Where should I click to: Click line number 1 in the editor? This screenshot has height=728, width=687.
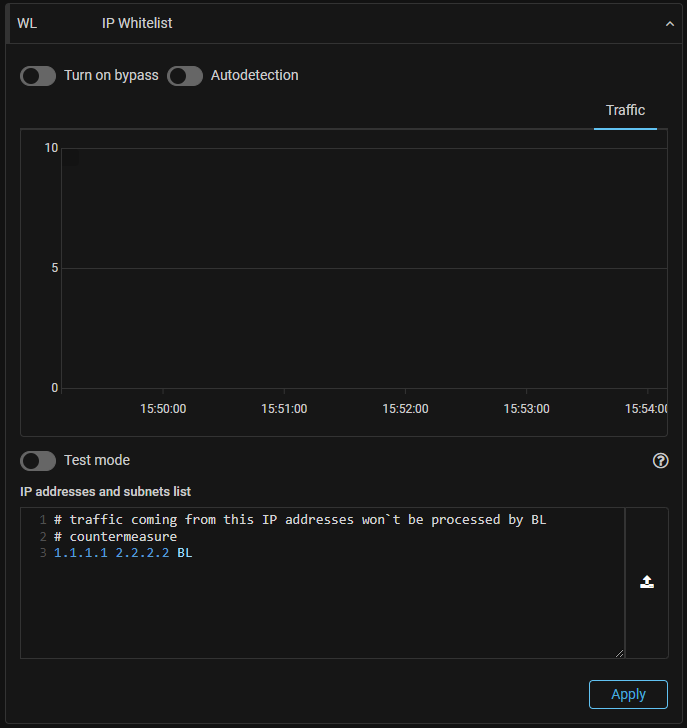[x=43, y=520]
